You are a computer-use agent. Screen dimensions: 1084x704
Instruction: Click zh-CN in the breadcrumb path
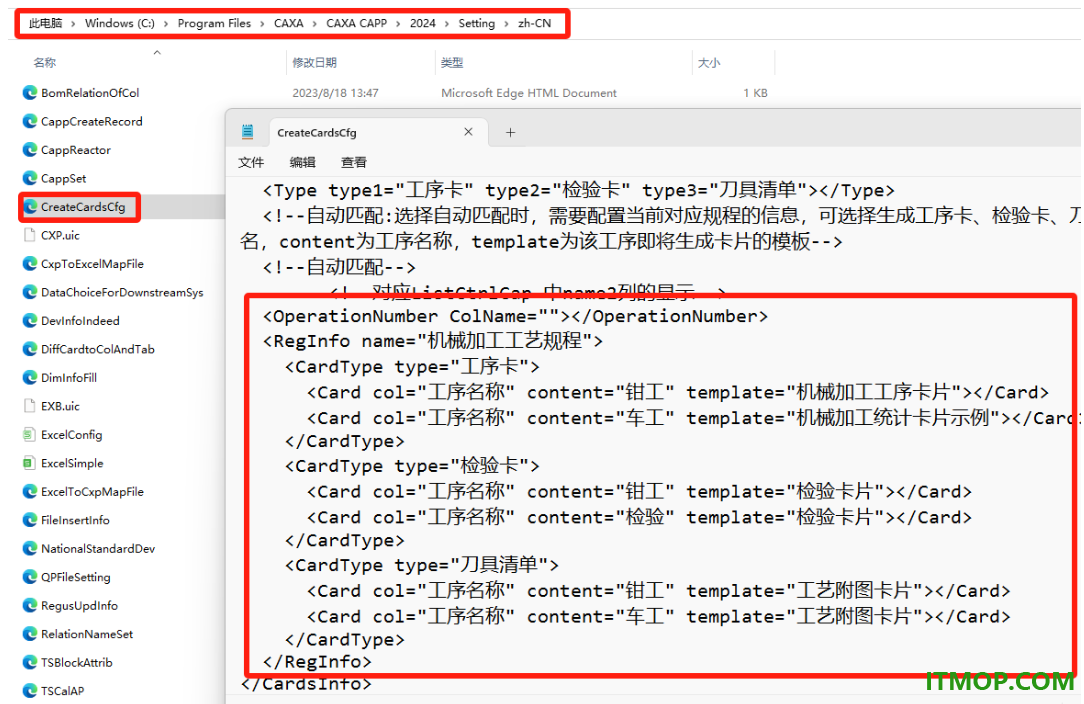534,24
